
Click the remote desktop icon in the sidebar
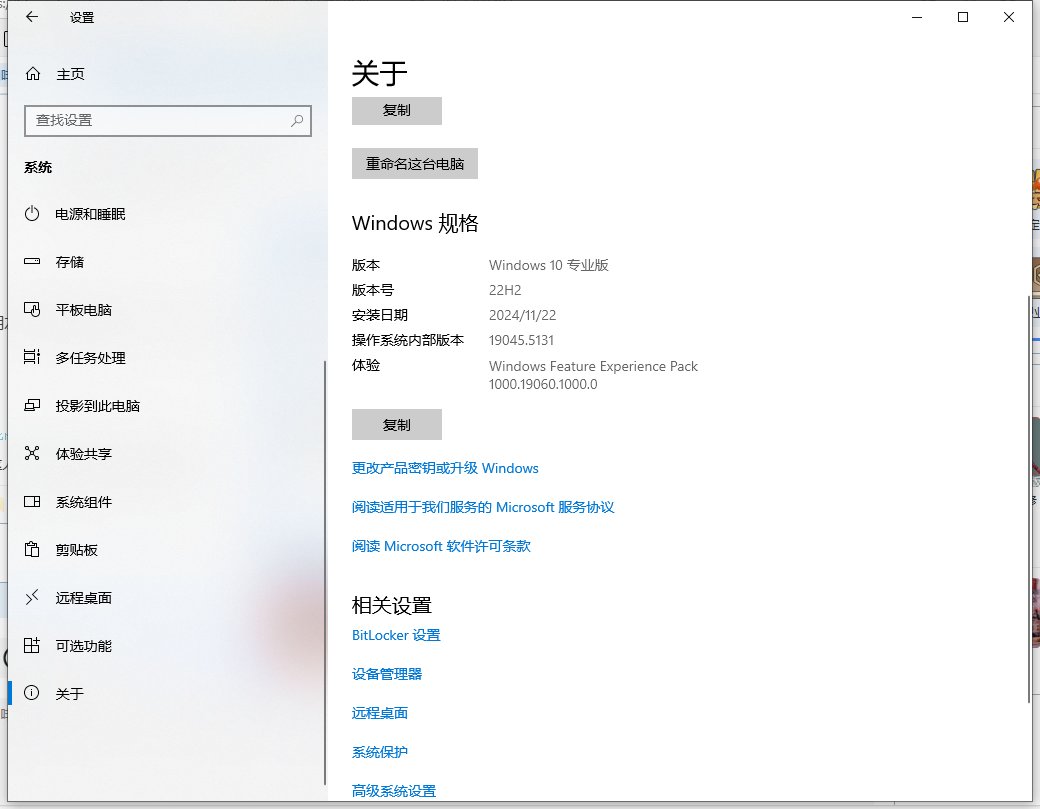point(32,597)
